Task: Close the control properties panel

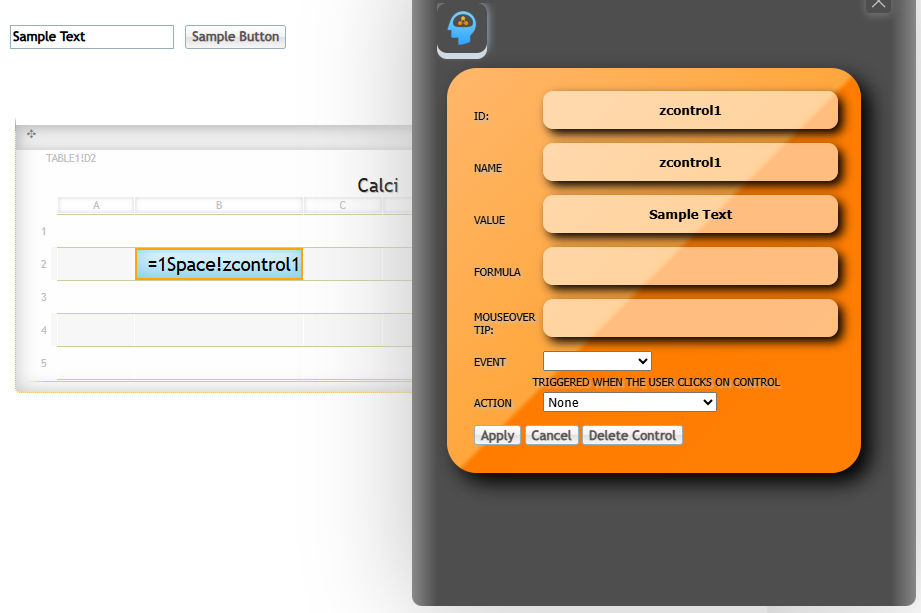Action: tap(877, 4)
